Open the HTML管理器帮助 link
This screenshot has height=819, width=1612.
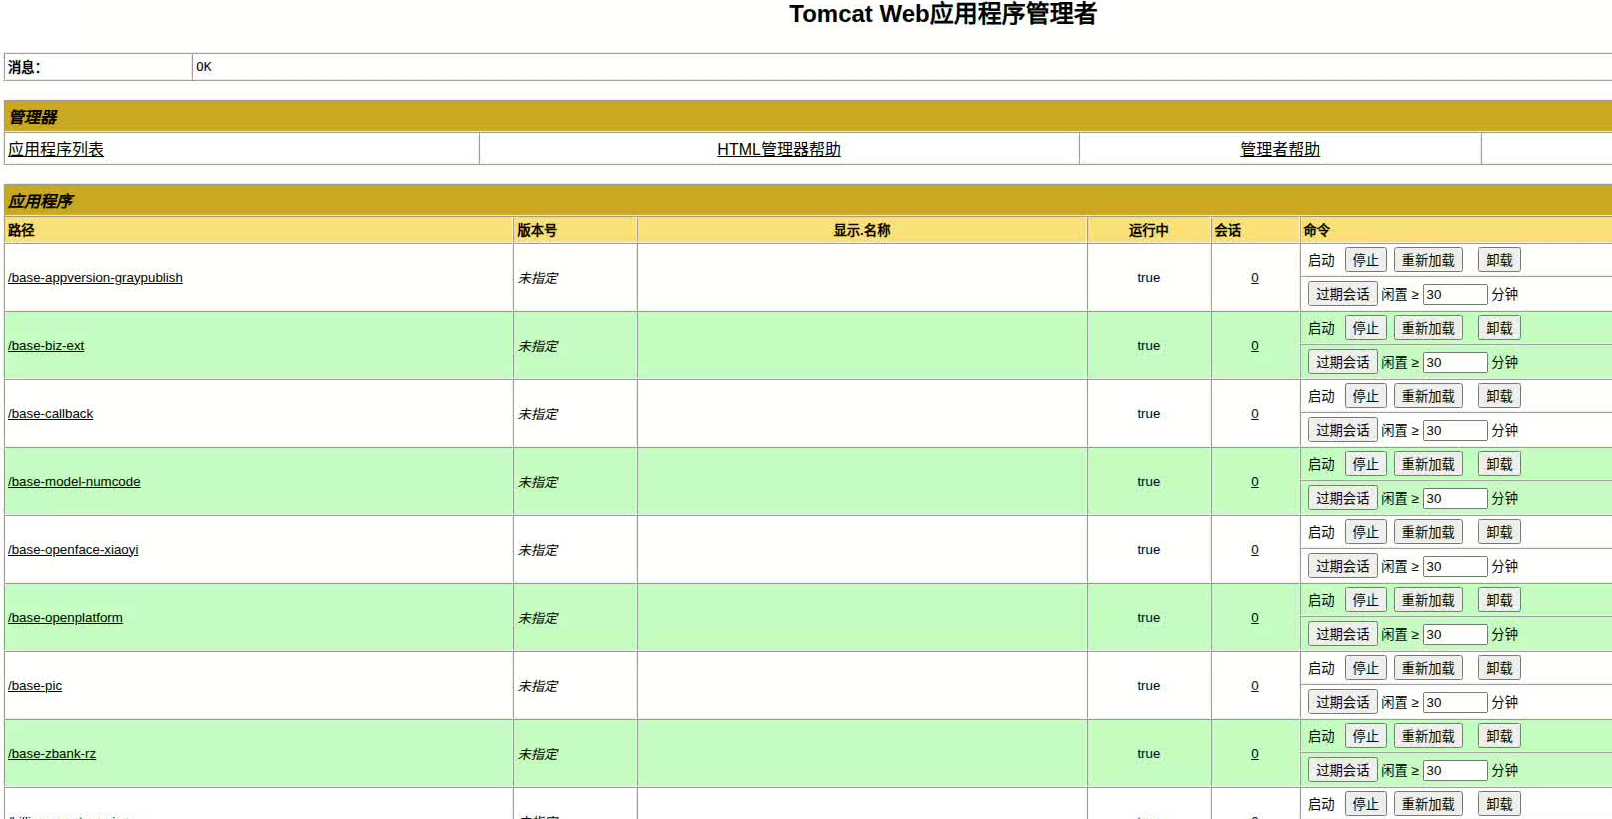[779, 149]
